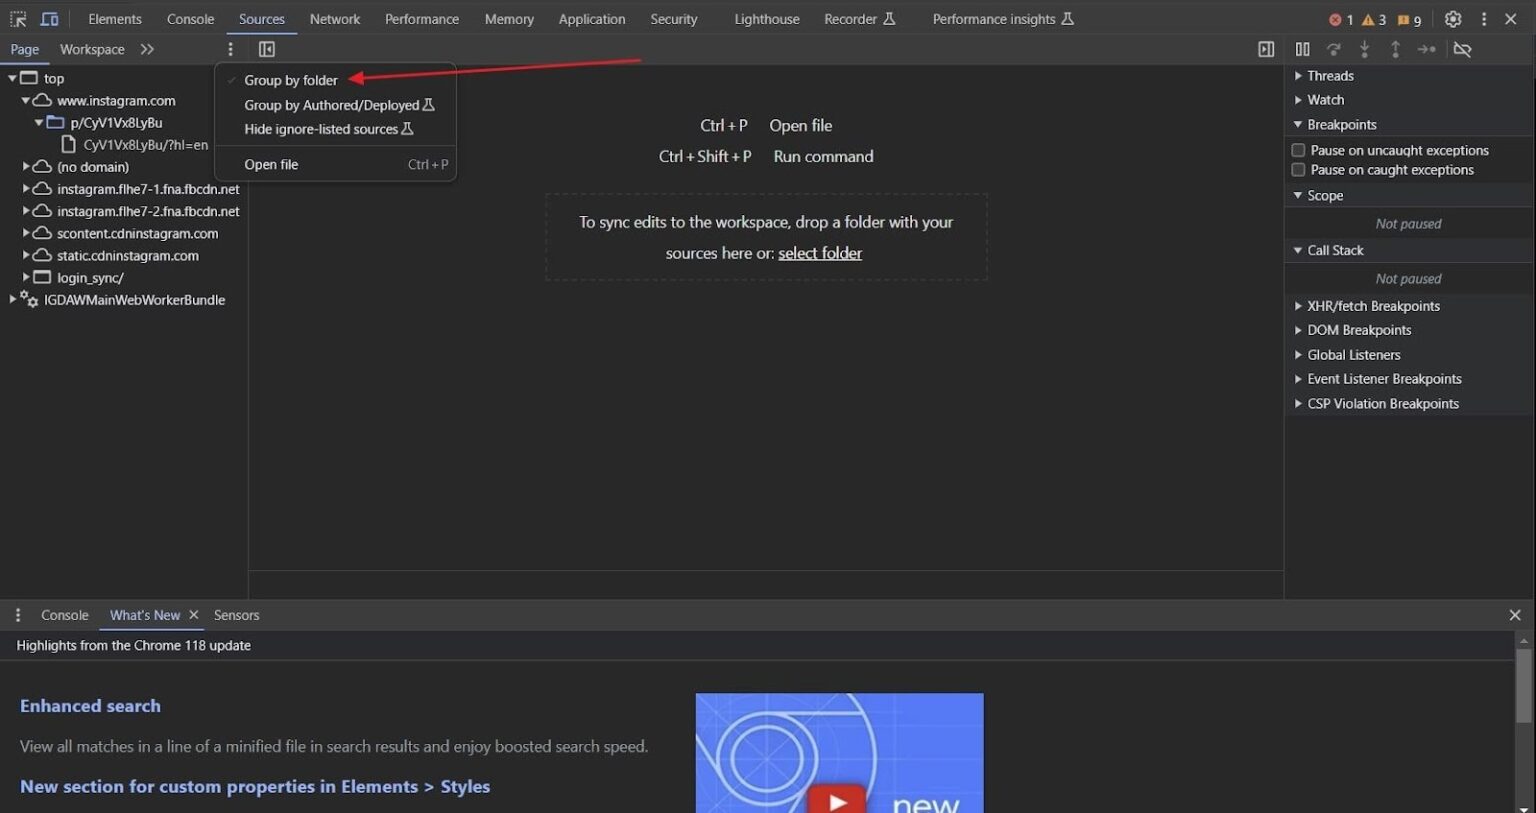Toggle the device toolbar icon
The width and height of the screenshot is (1536, 813).
(x=49, y=19)
